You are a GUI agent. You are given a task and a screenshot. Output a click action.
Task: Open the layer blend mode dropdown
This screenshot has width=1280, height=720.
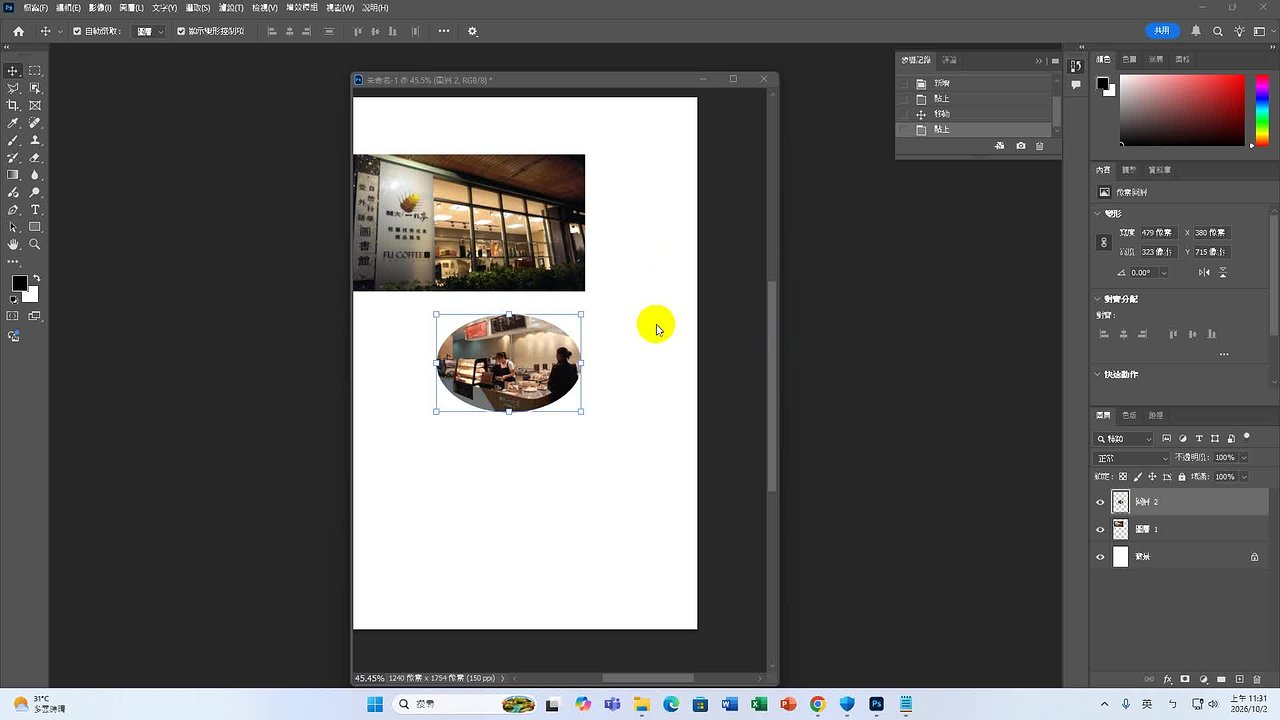pyautogui.click(x=1132, y=458)
